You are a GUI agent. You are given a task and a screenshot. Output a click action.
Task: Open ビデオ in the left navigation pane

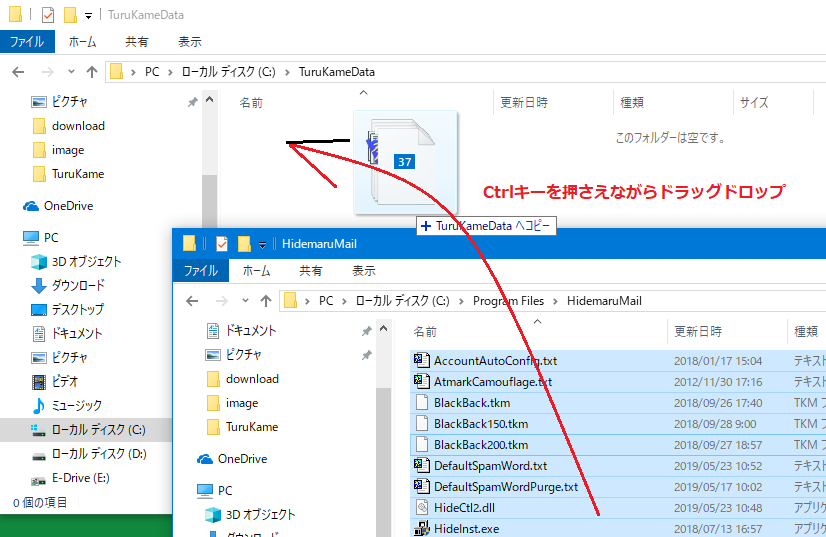66,381
